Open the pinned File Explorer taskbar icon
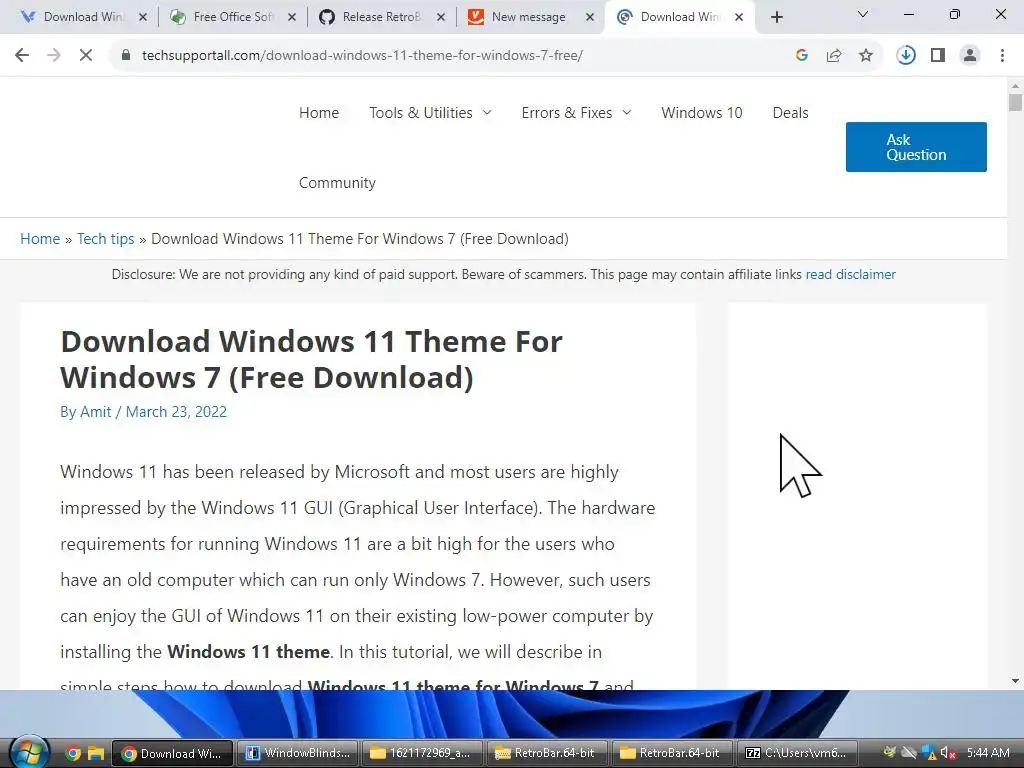Viewport: 1024px width, 768px height. 96,754
